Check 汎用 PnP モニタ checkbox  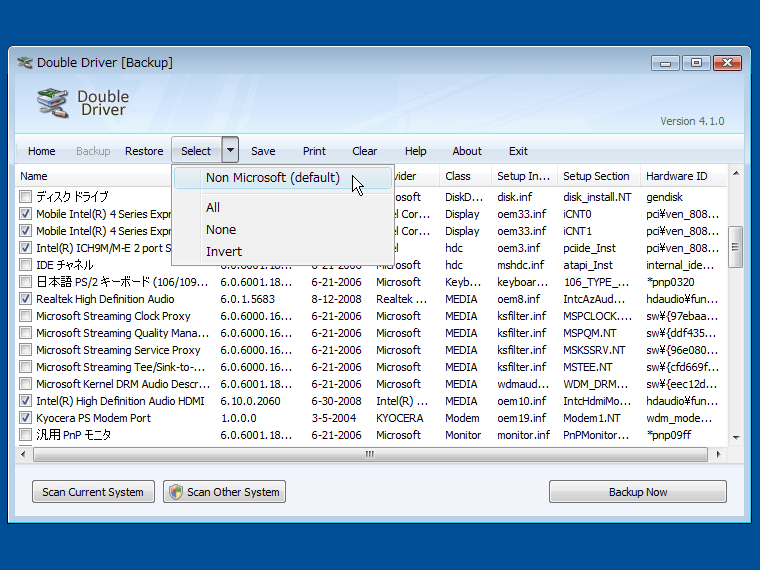[25, 435]
